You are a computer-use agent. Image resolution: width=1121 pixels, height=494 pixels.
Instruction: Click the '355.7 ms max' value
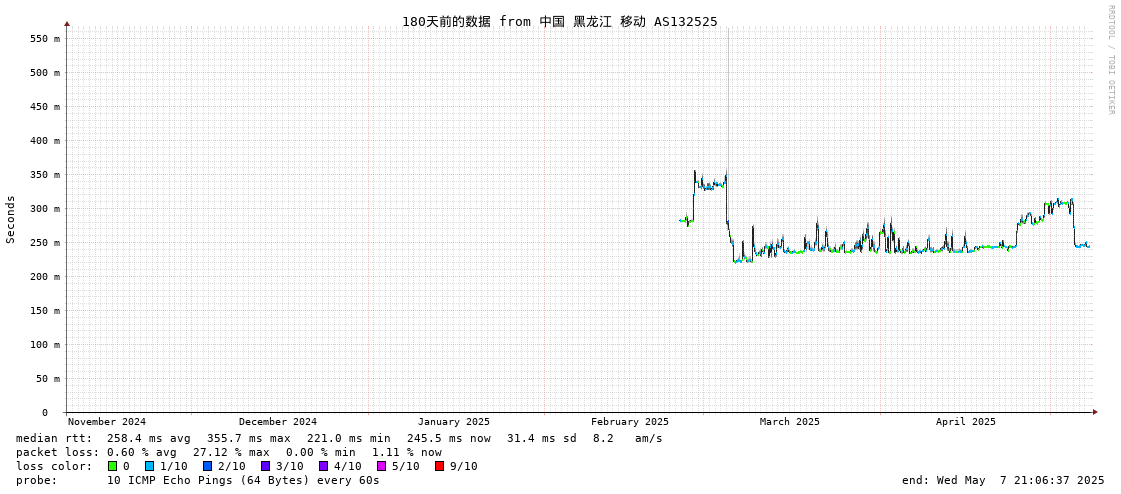249,438
